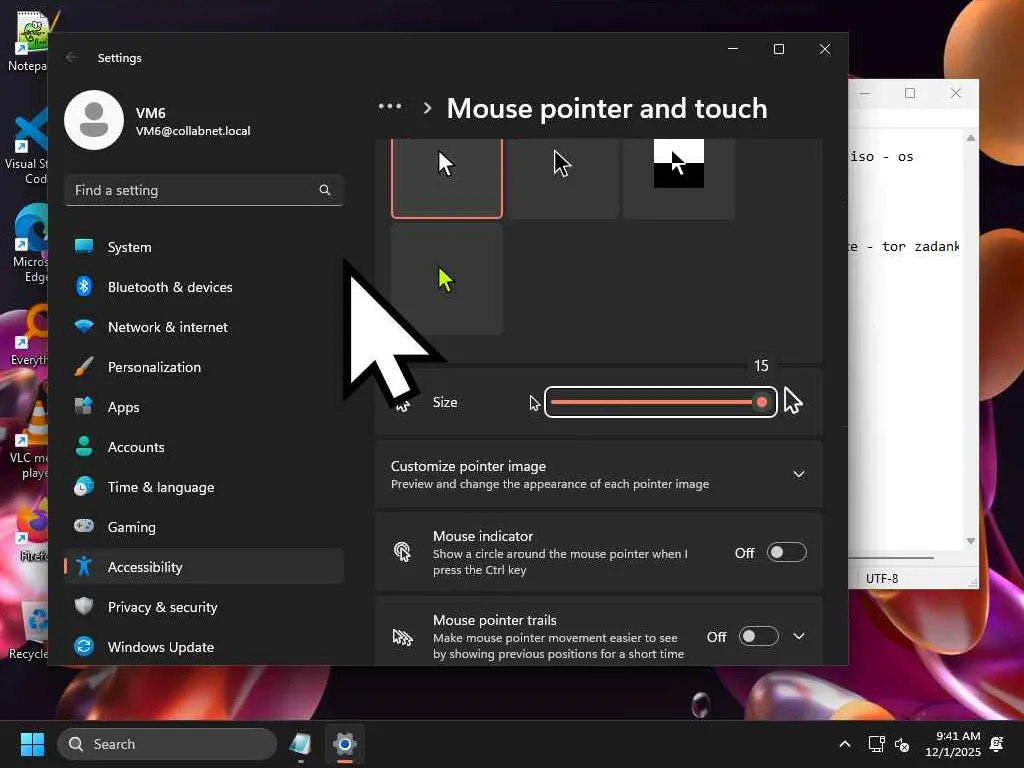Choose the inverted mouse pointer style

679,177
